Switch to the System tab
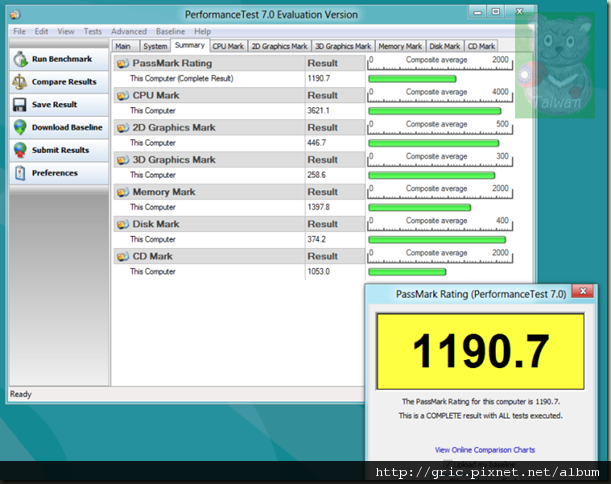This screenshot has width=611, height=484. point(155,46)
